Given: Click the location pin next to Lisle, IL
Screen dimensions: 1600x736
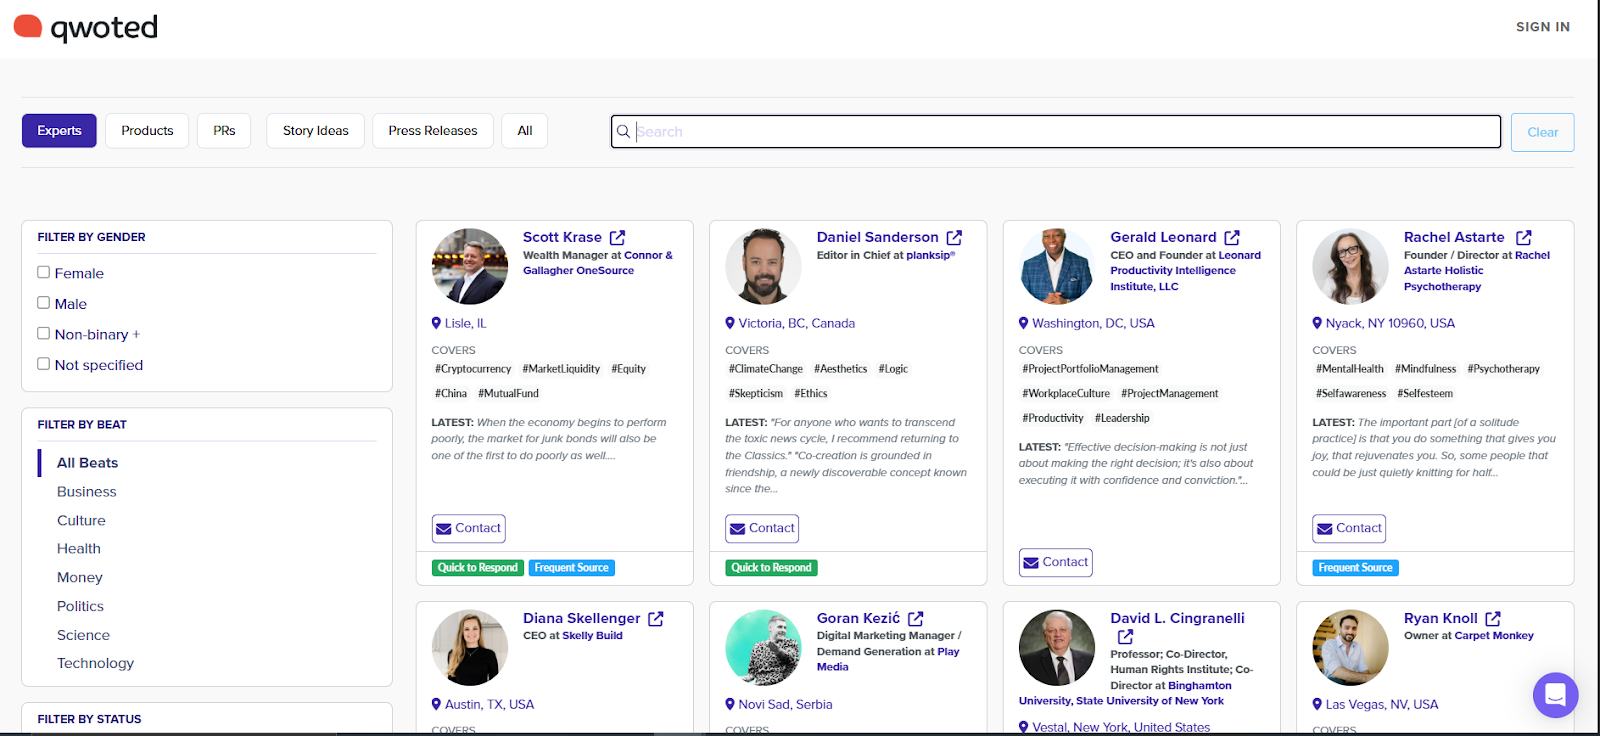Looking at the screenshot, I should (x=436, y=323).
